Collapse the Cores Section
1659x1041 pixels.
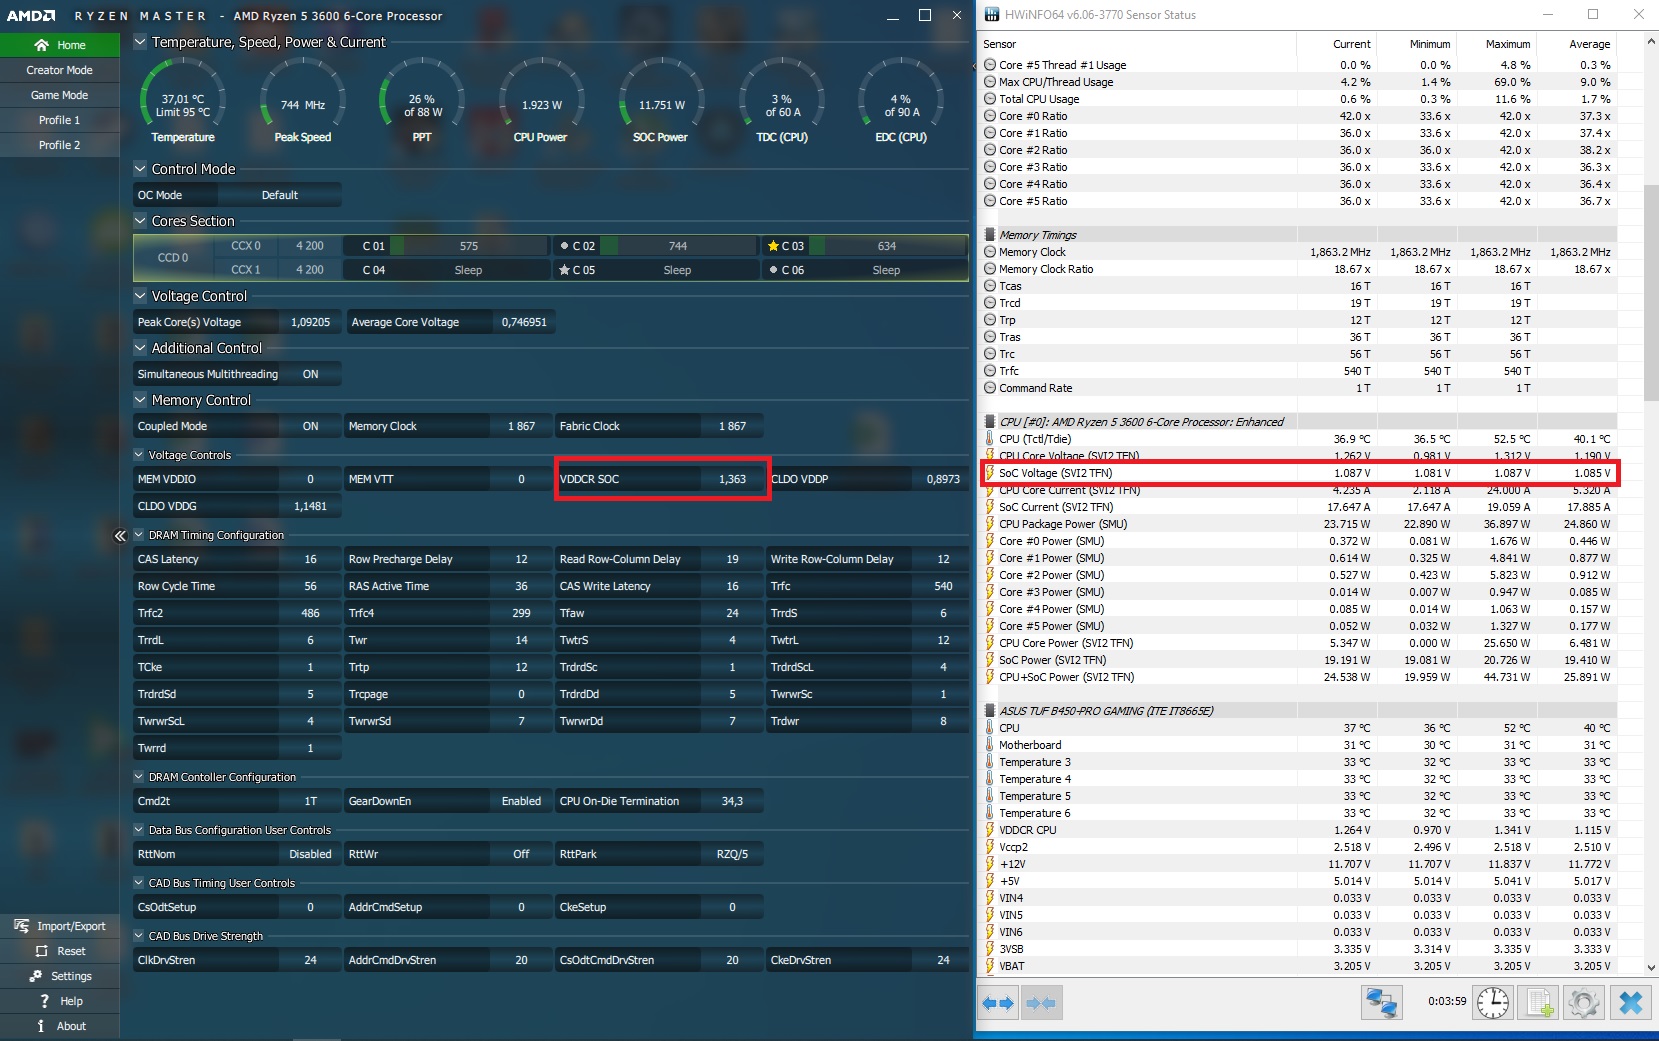(140, 221)
